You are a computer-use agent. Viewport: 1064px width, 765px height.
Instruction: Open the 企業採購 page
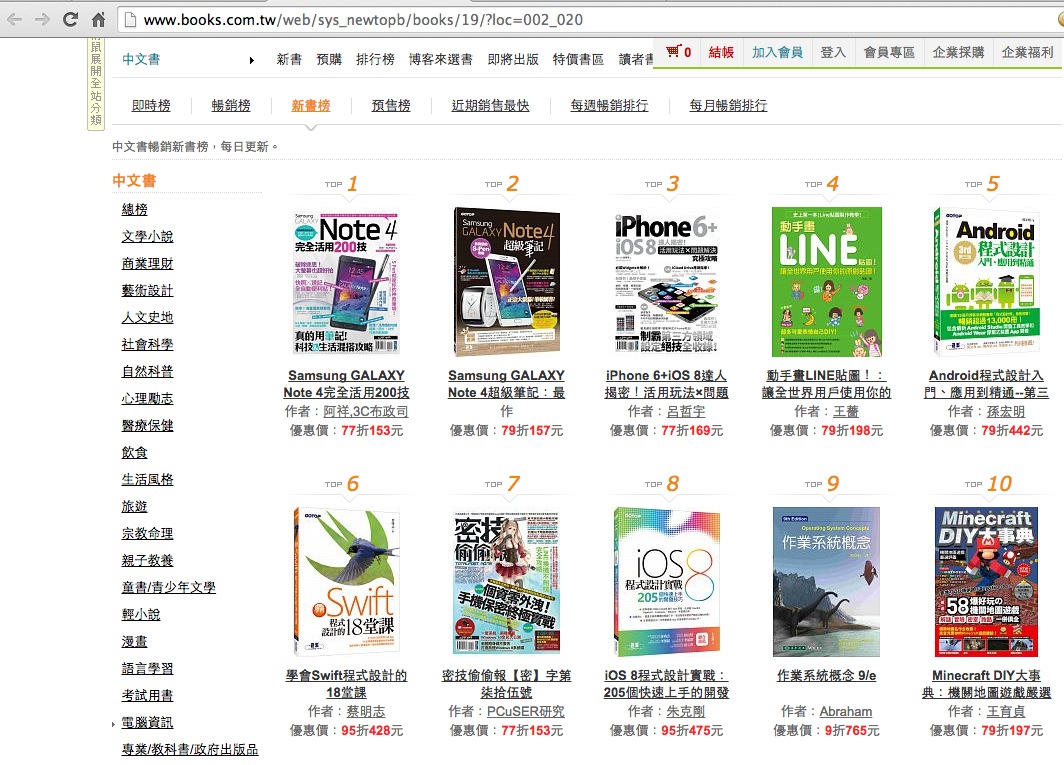coord(958,52)
